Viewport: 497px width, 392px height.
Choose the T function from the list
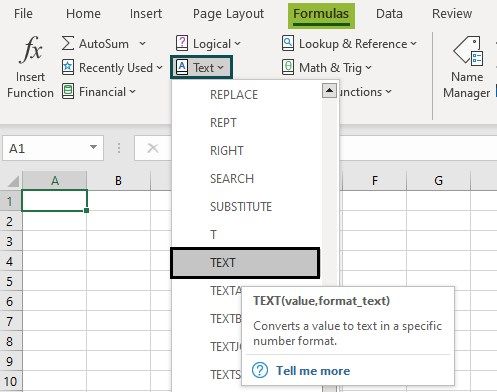click(x=247, y=235)
